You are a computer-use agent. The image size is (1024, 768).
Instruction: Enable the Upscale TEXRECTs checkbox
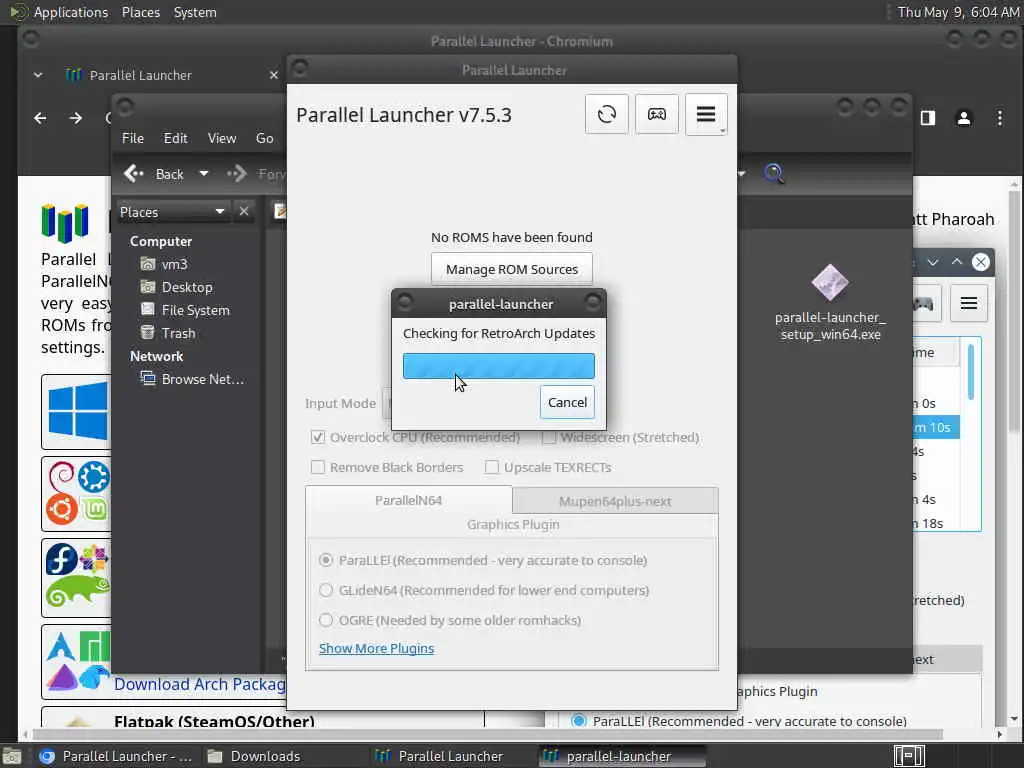tap(492, 468)
